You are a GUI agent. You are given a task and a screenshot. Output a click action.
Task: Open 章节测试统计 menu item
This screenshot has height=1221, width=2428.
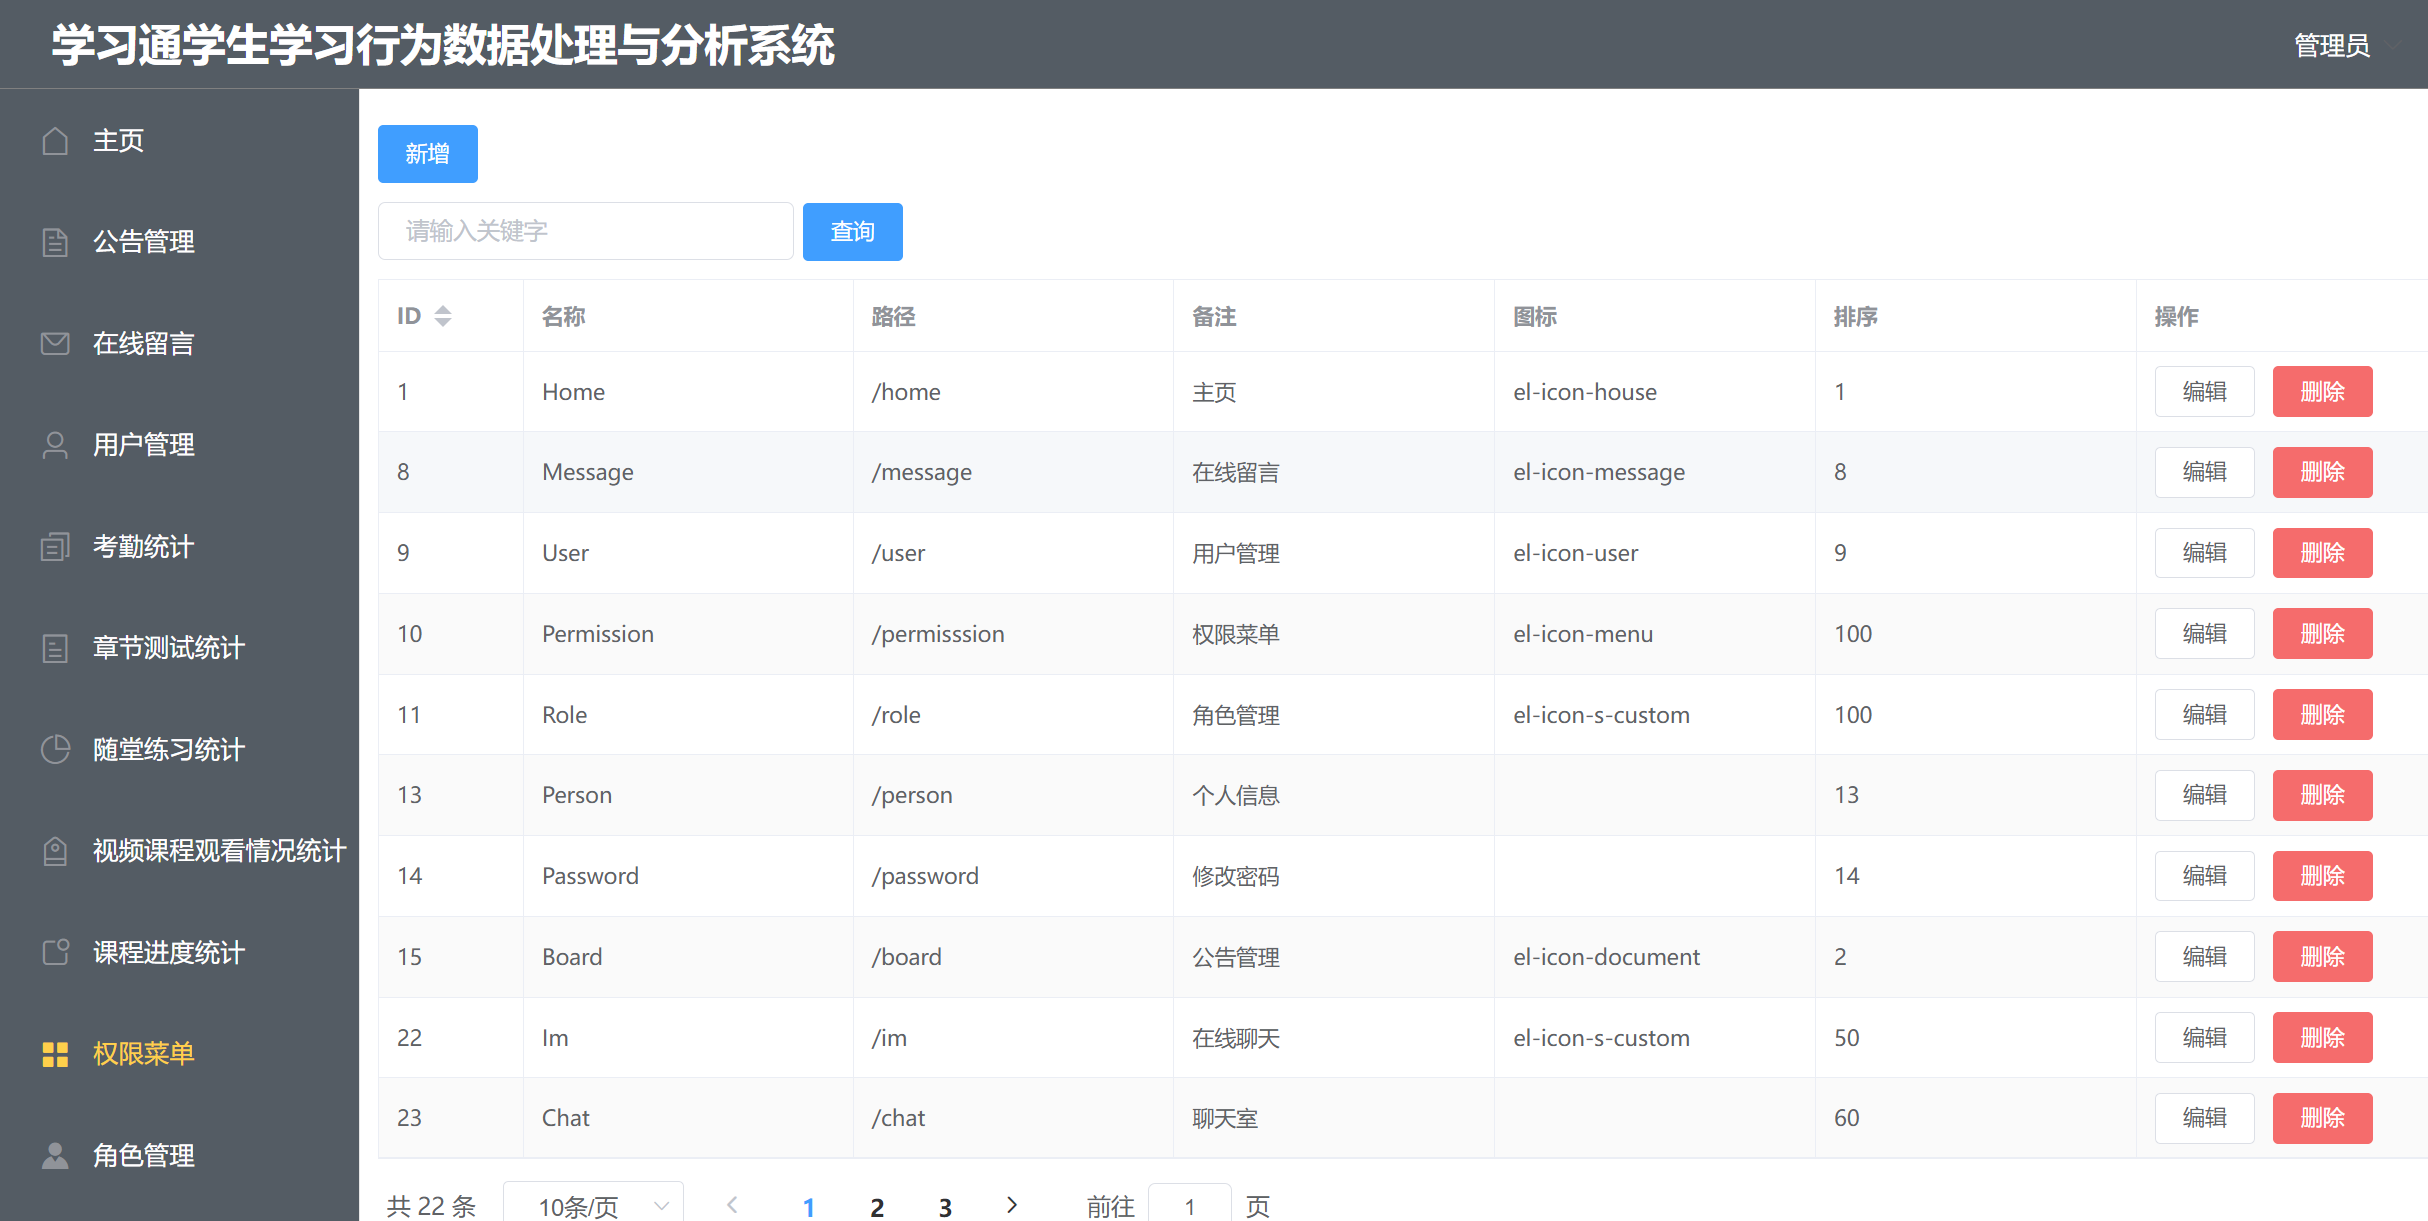(x=168, y=648)
